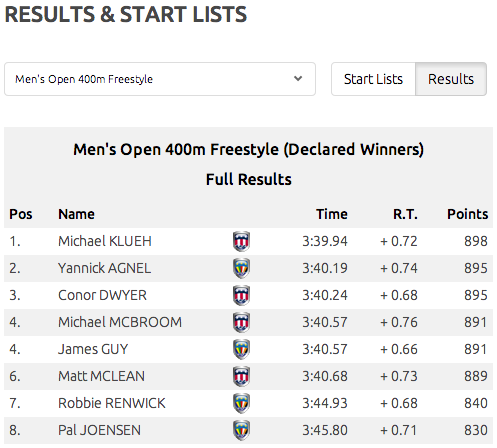
Task: Click team shield icon beside Conor DWYER
Action: pyautogui.click(x=241, y=295)
